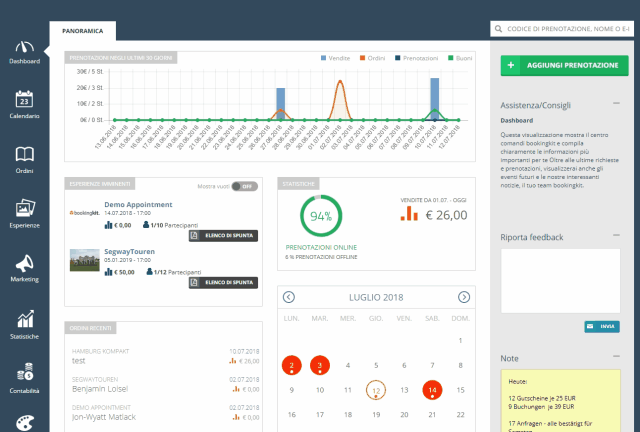Click 1/12 Partecipanti text
Viewport: 640px width, 432px height.
[178, 272]
